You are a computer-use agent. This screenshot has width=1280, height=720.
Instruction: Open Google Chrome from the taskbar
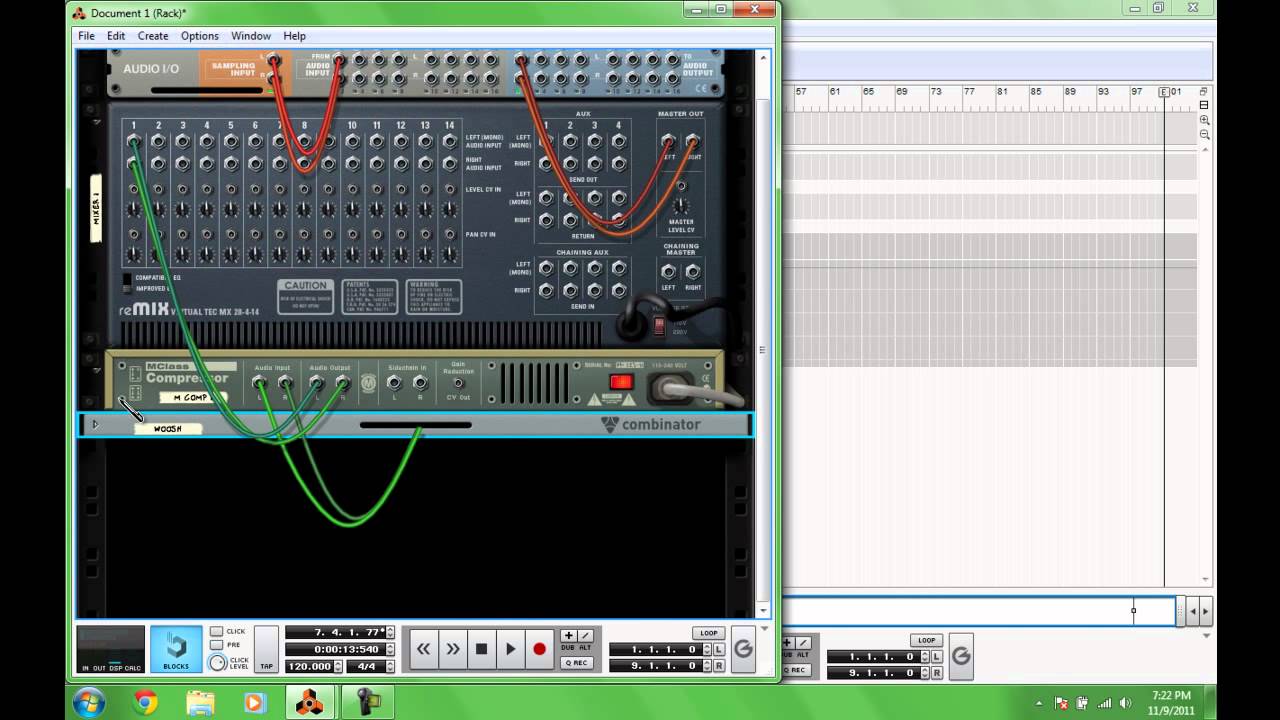146,703
